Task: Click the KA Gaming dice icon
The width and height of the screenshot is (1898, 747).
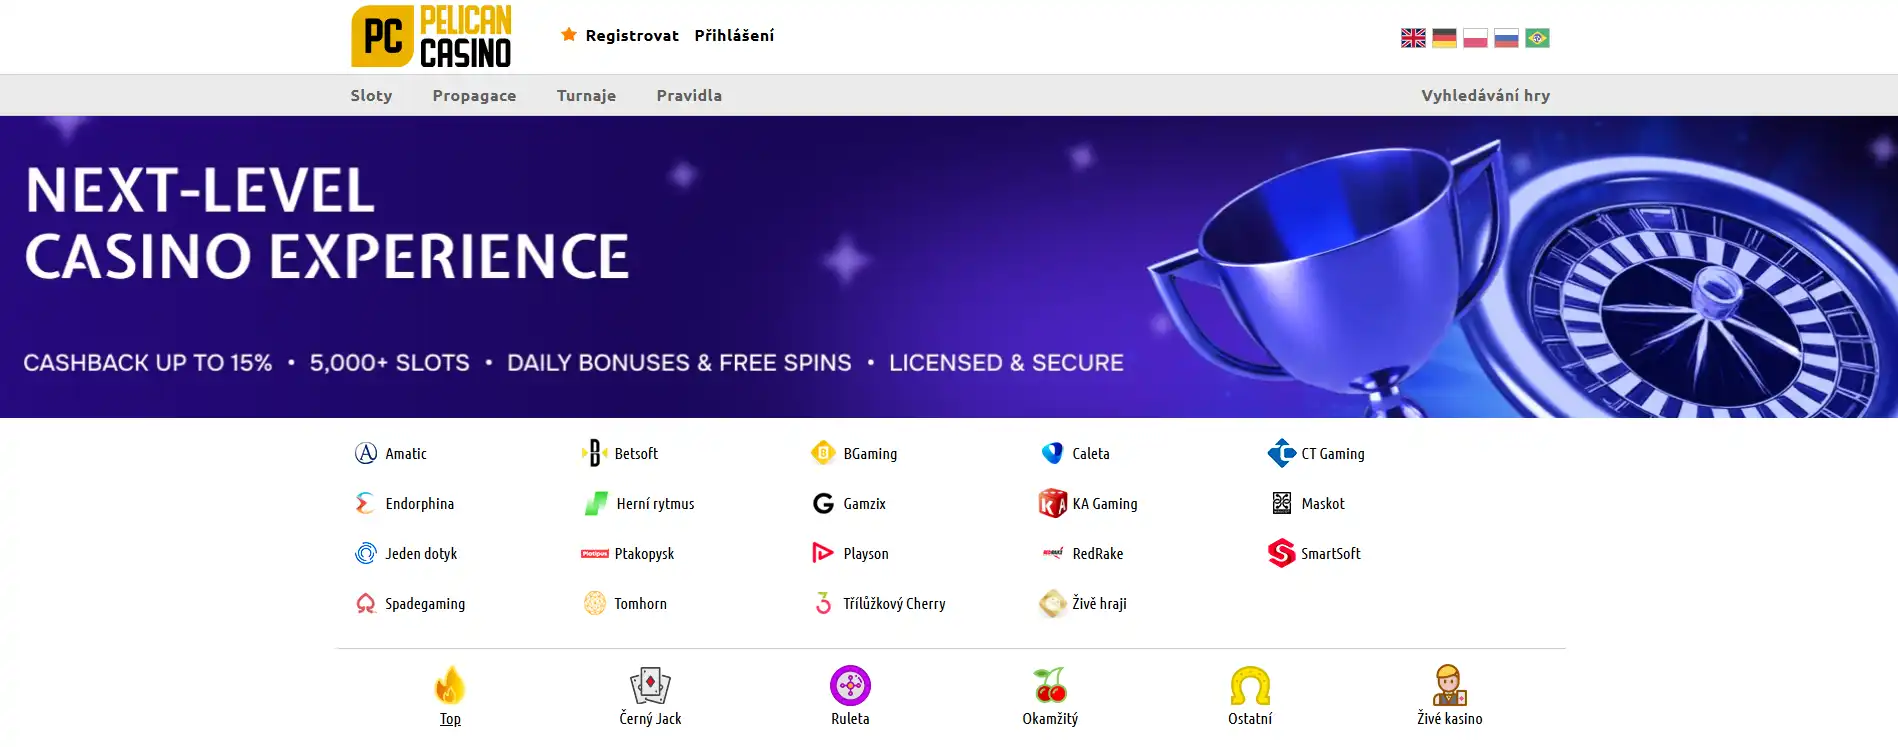Action: [x=1052, y=503]
